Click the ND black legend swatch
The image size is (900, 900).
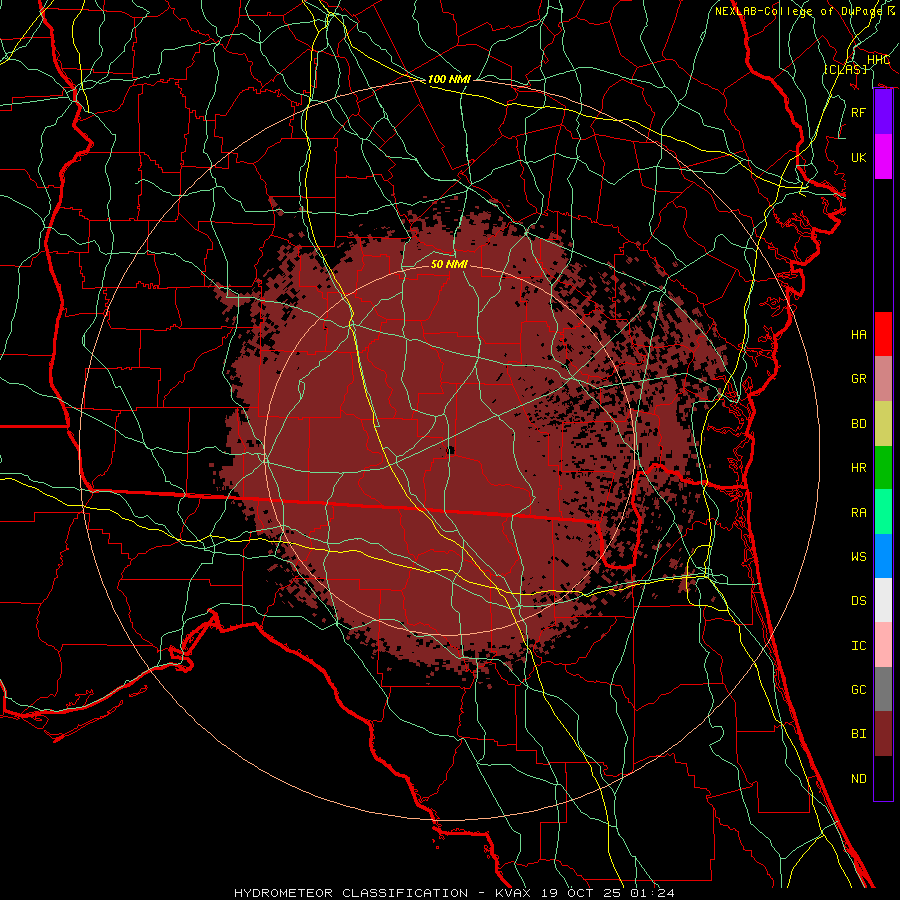[x=883, y=778]
